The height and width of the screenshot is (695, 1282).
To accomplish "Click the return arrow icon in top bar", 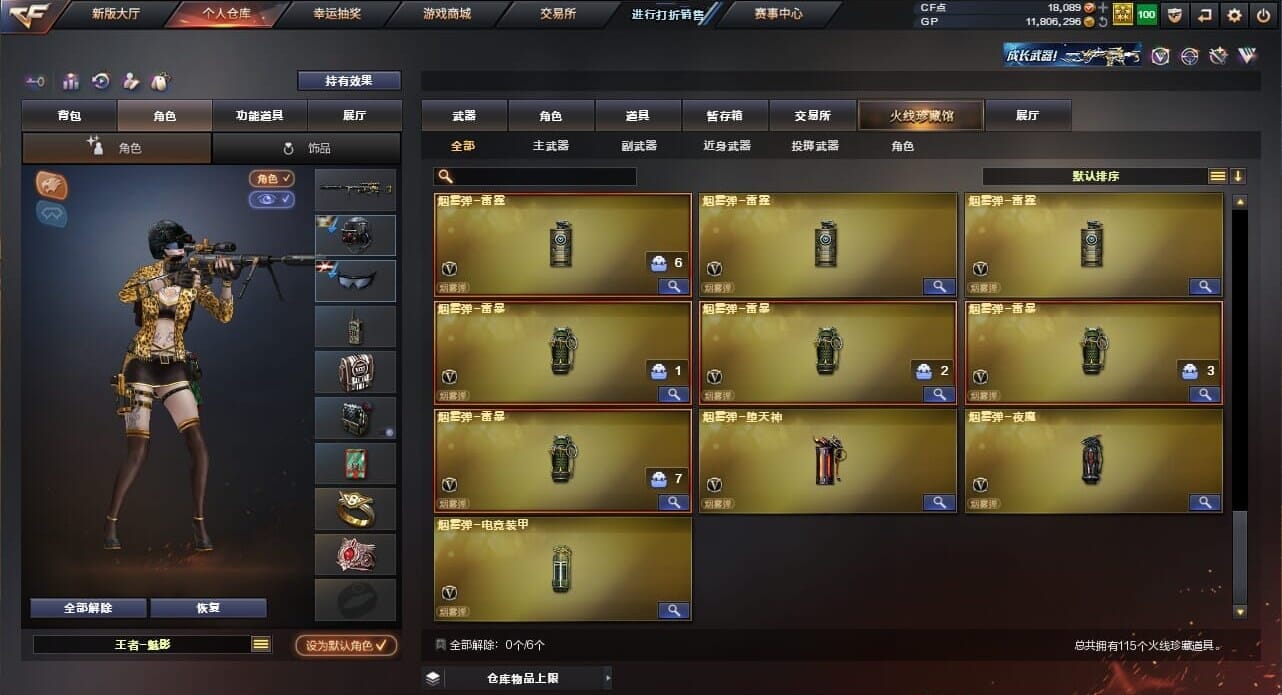I will (x=1205, y=15).
